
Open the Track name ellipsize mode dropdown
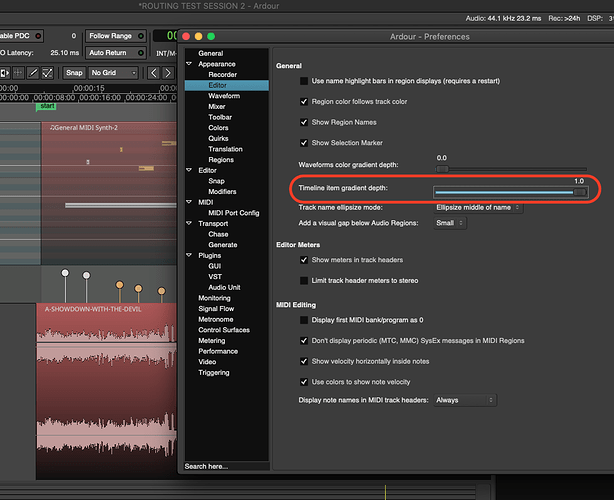479,206
